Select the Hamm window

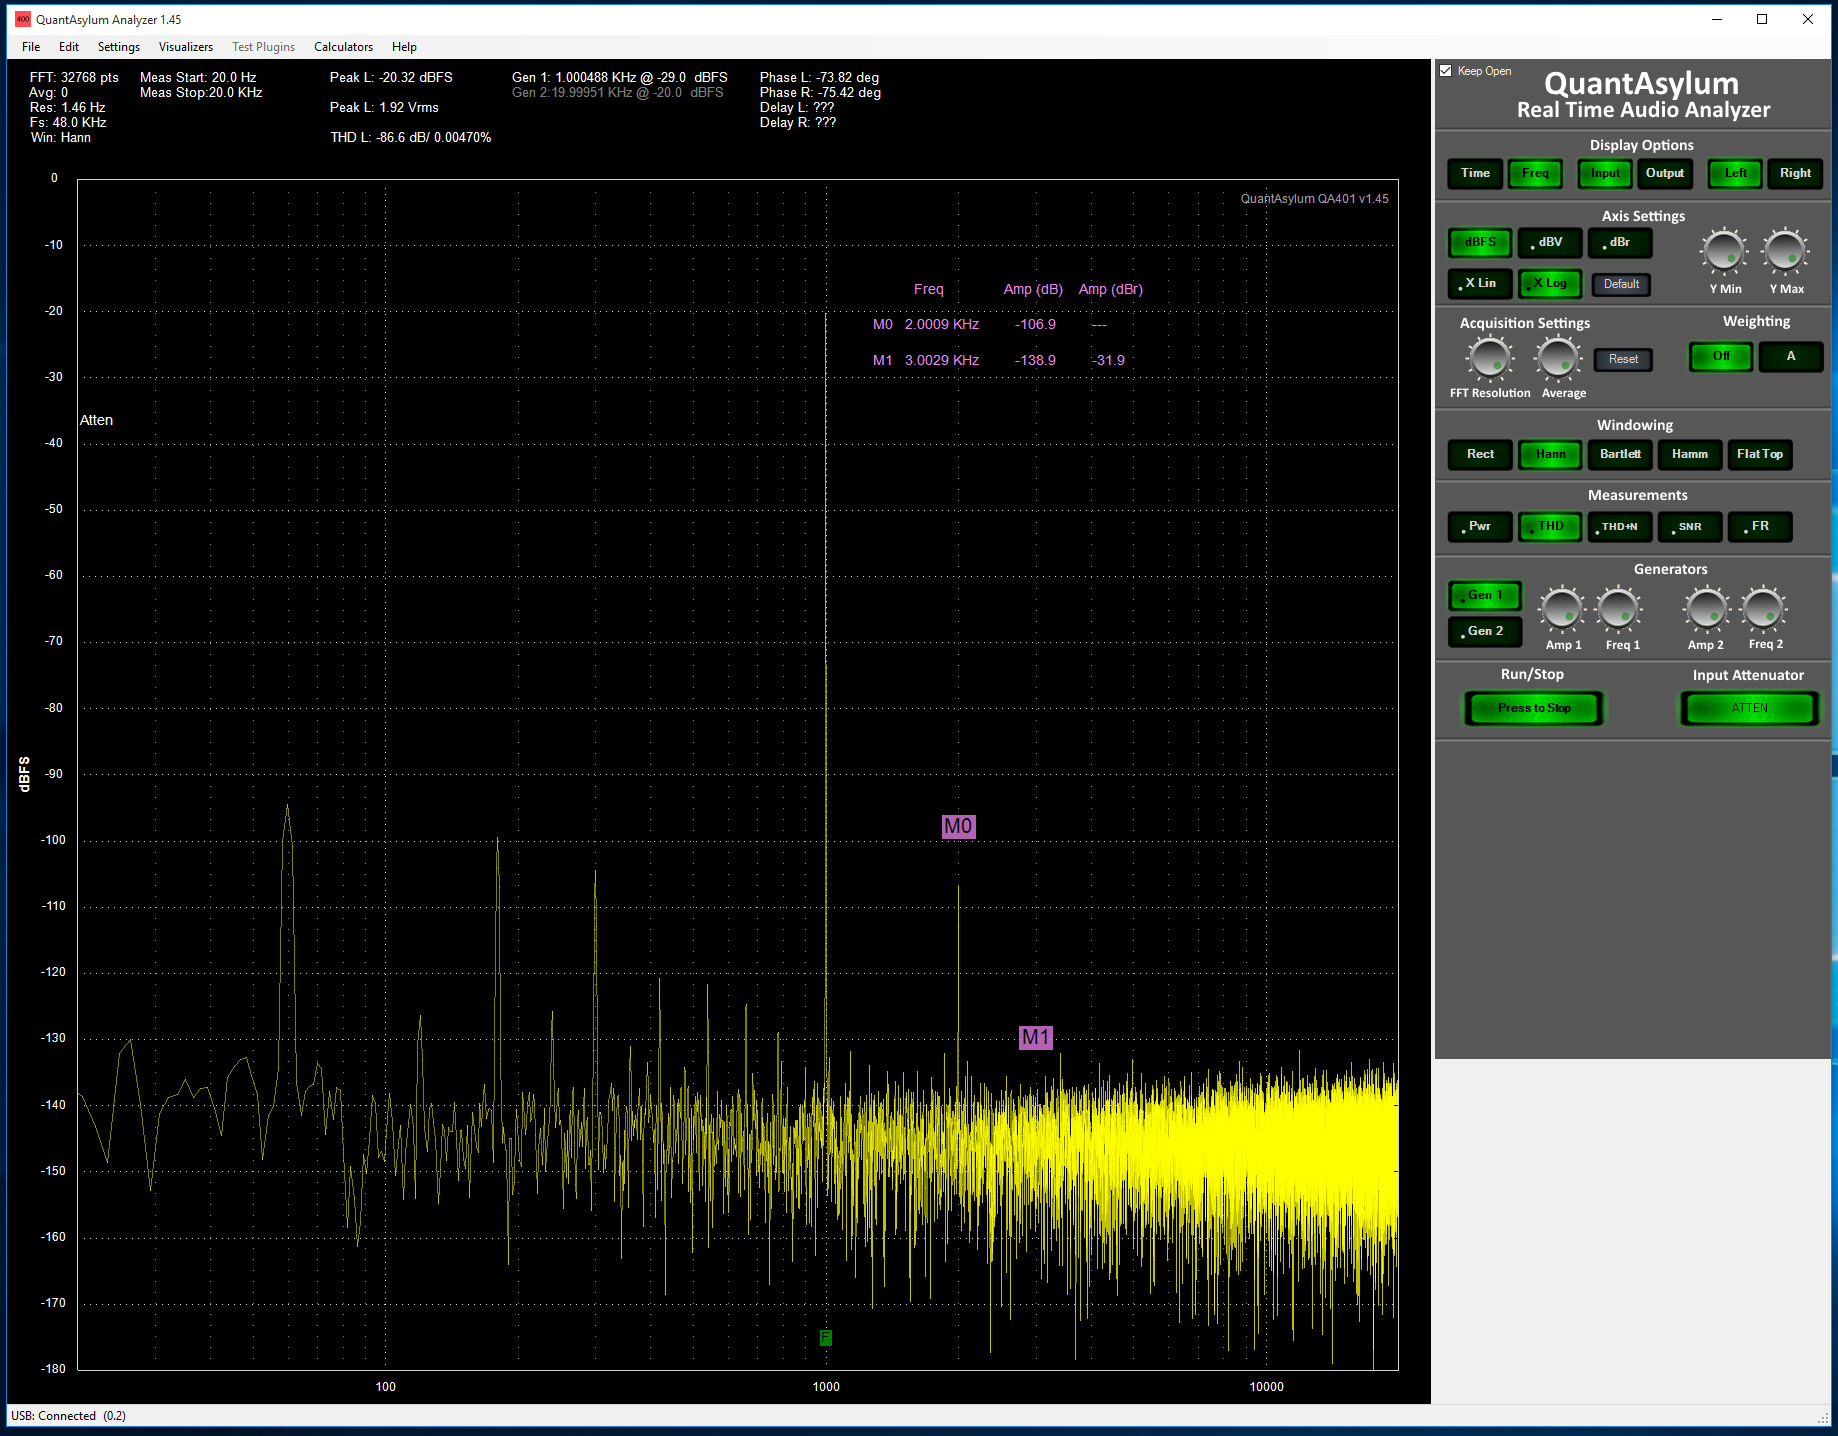[x=1690, y=454]
